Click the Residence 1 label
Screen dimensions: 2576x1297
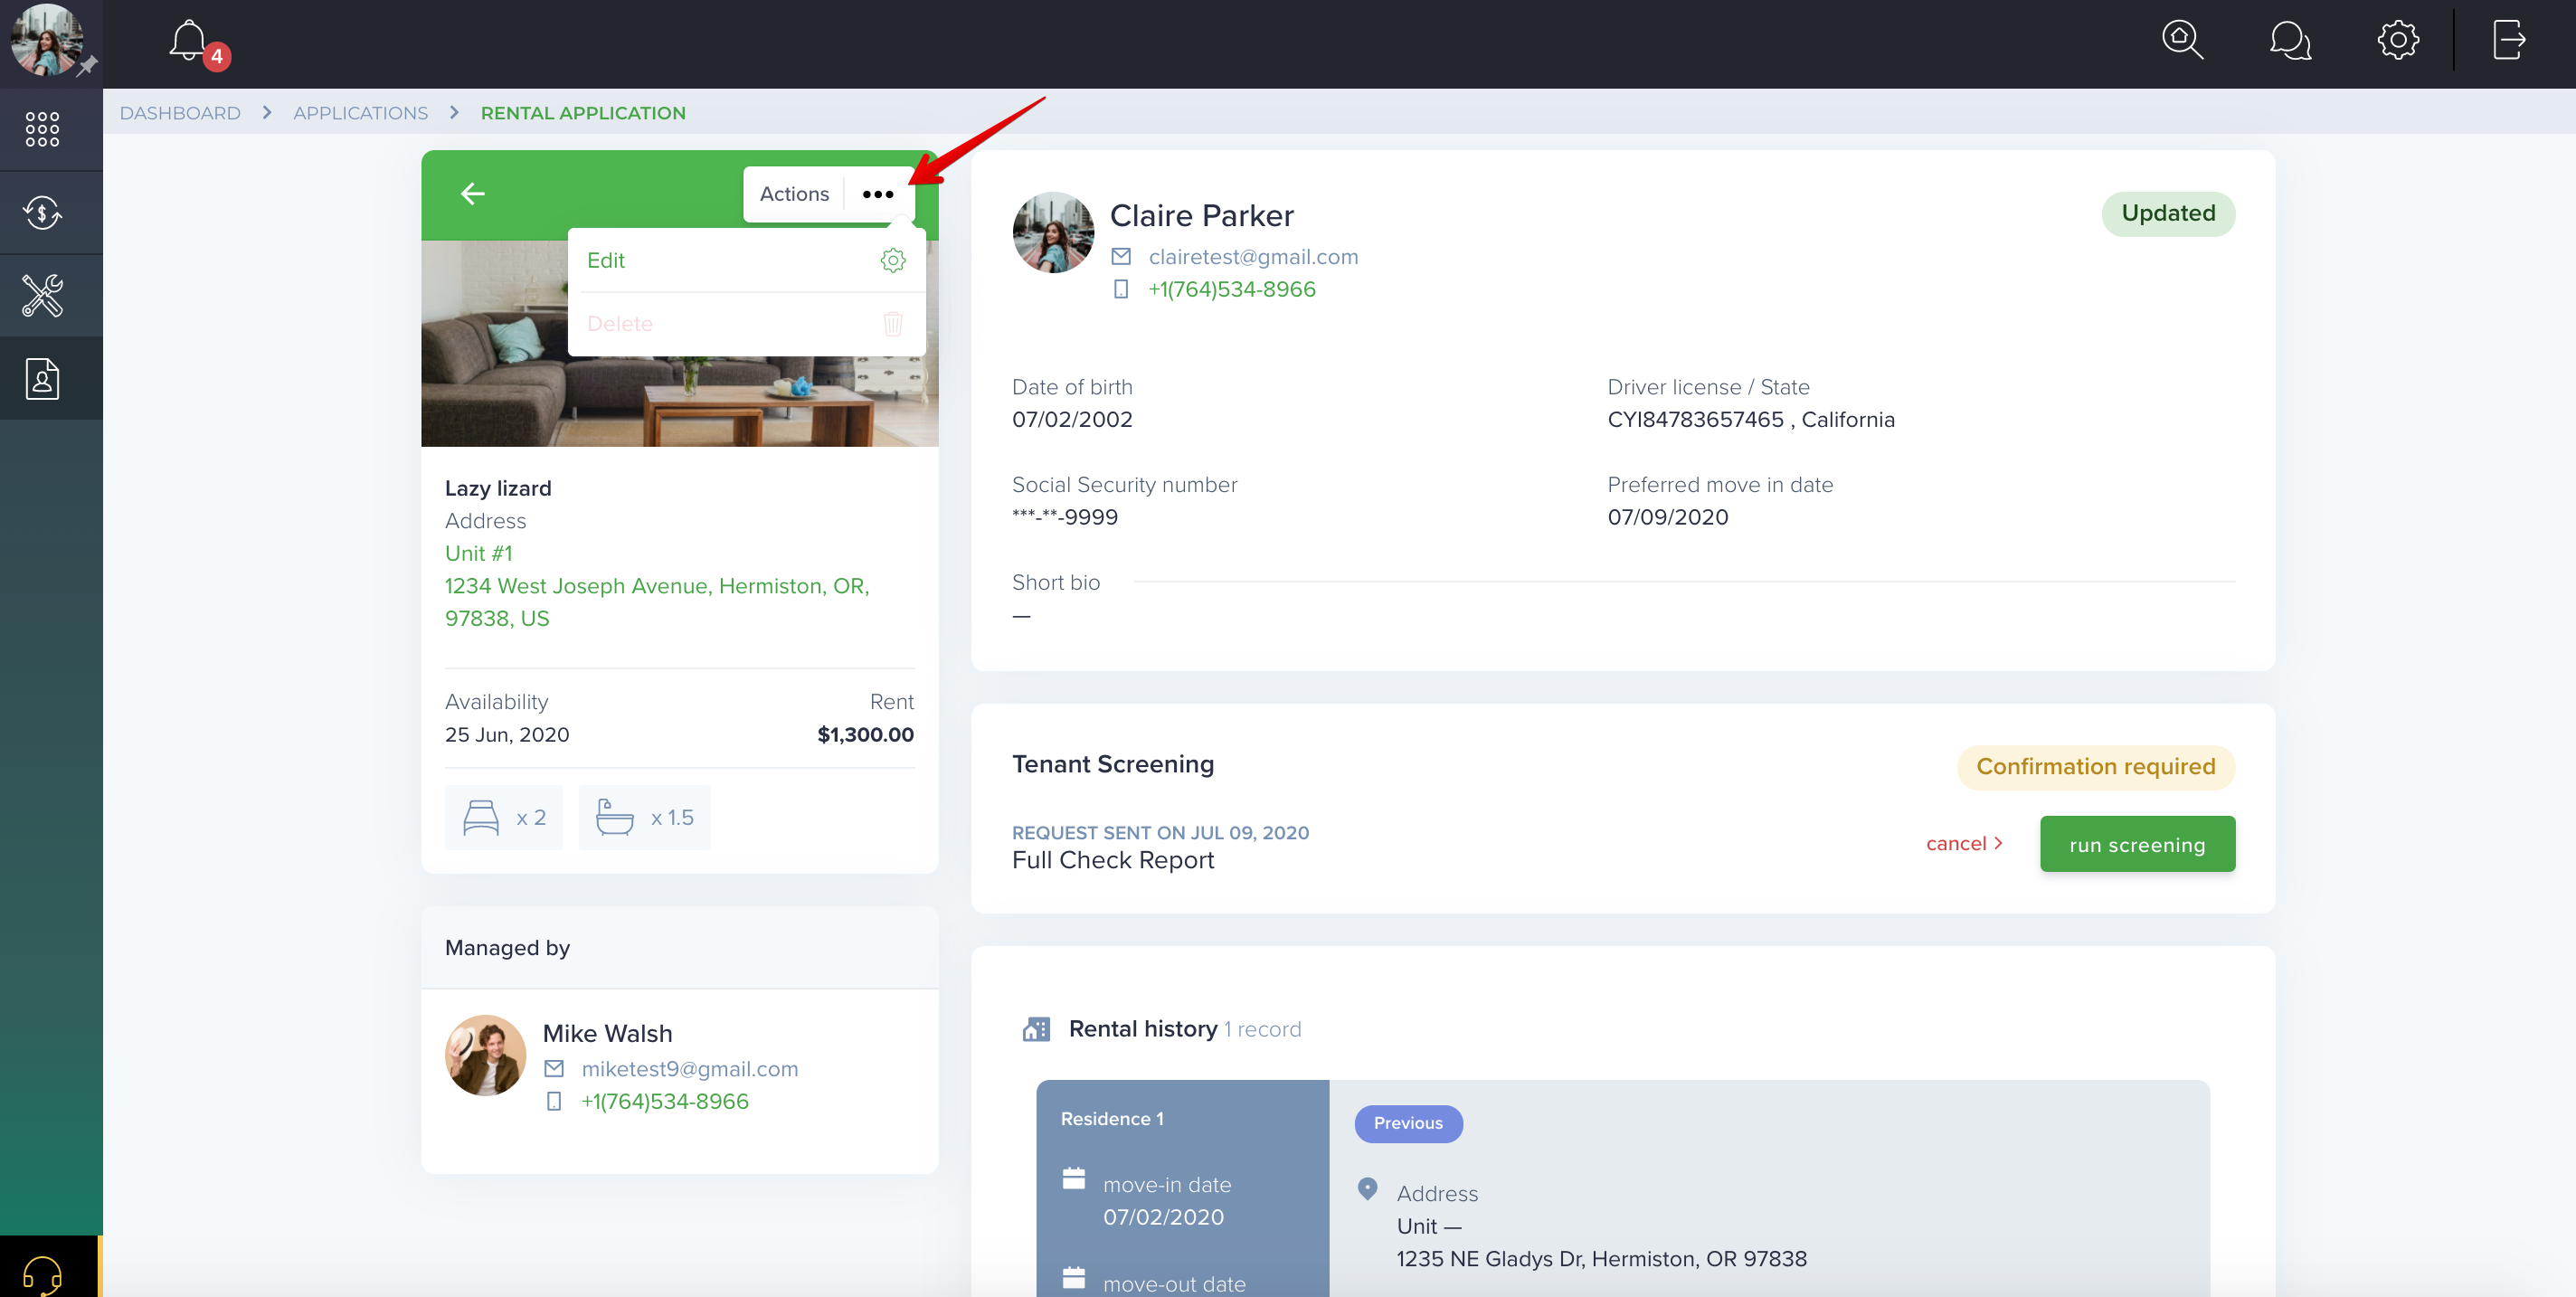click(1111, 1119)
